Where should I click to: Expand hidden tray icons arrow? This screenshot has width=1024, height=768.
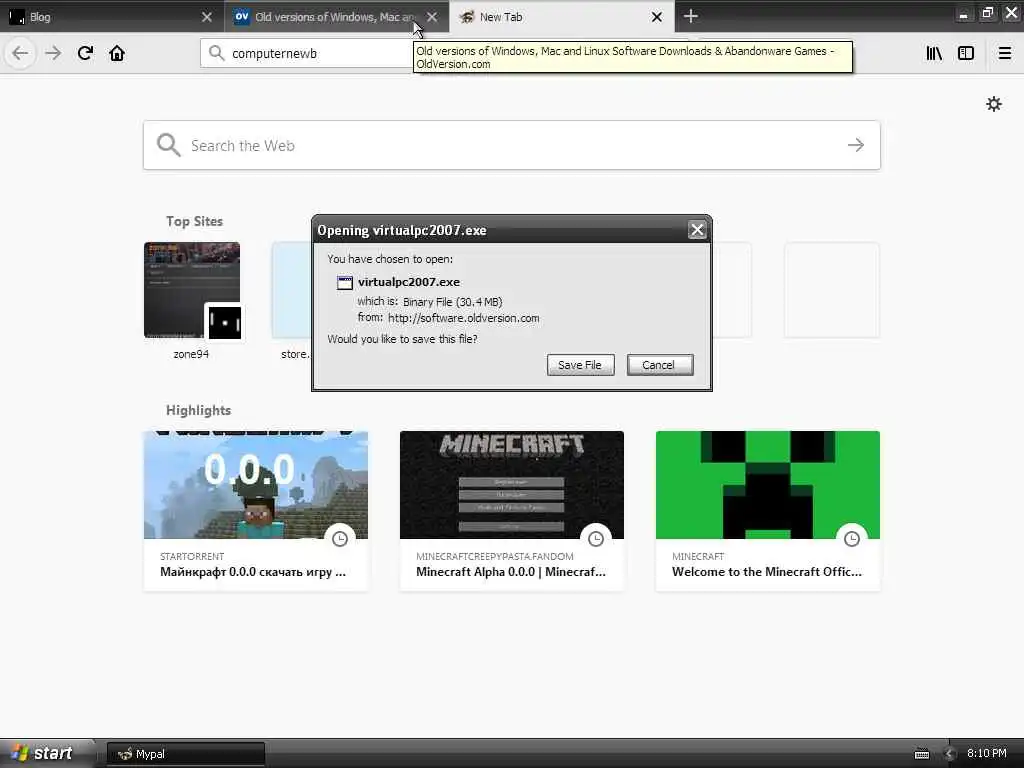(x=950, y=754)
